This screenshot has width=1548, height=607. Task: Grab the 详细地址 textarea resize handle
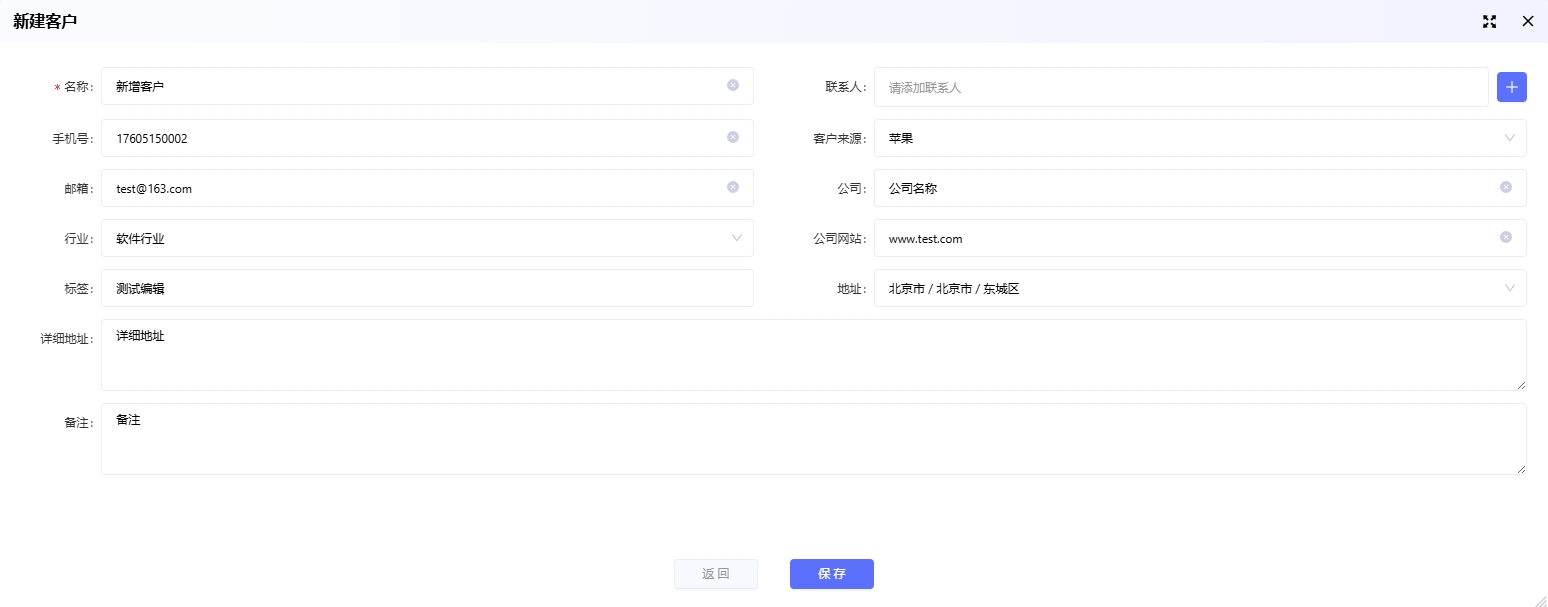pyautogui.click(x=1521, y=385)
